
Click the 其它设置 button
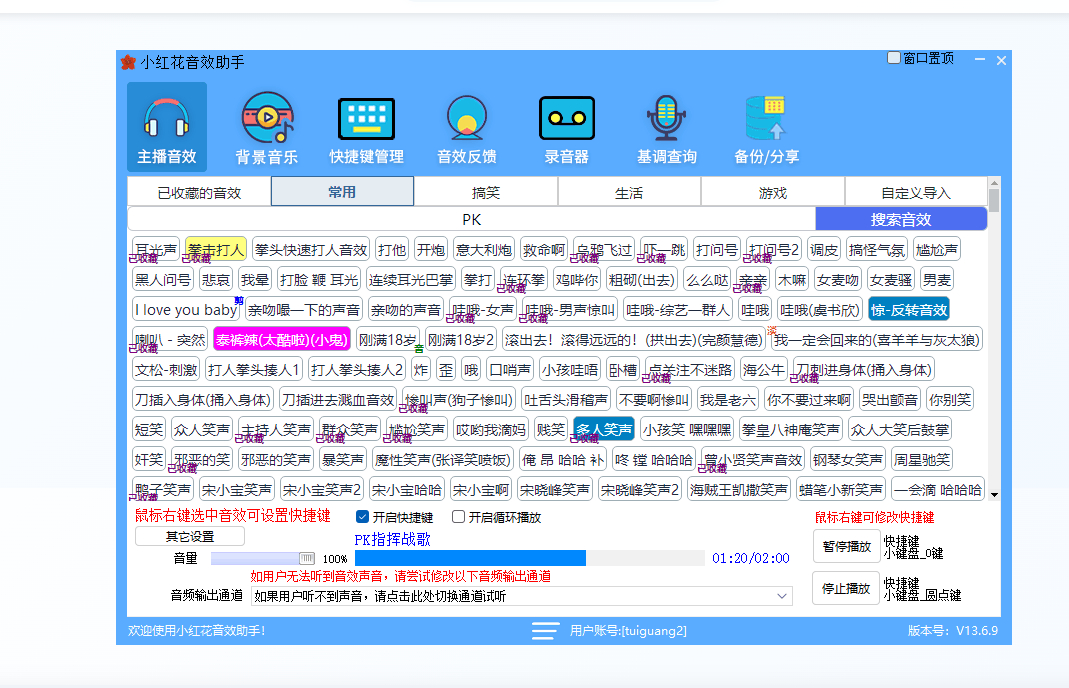[189, 536]
